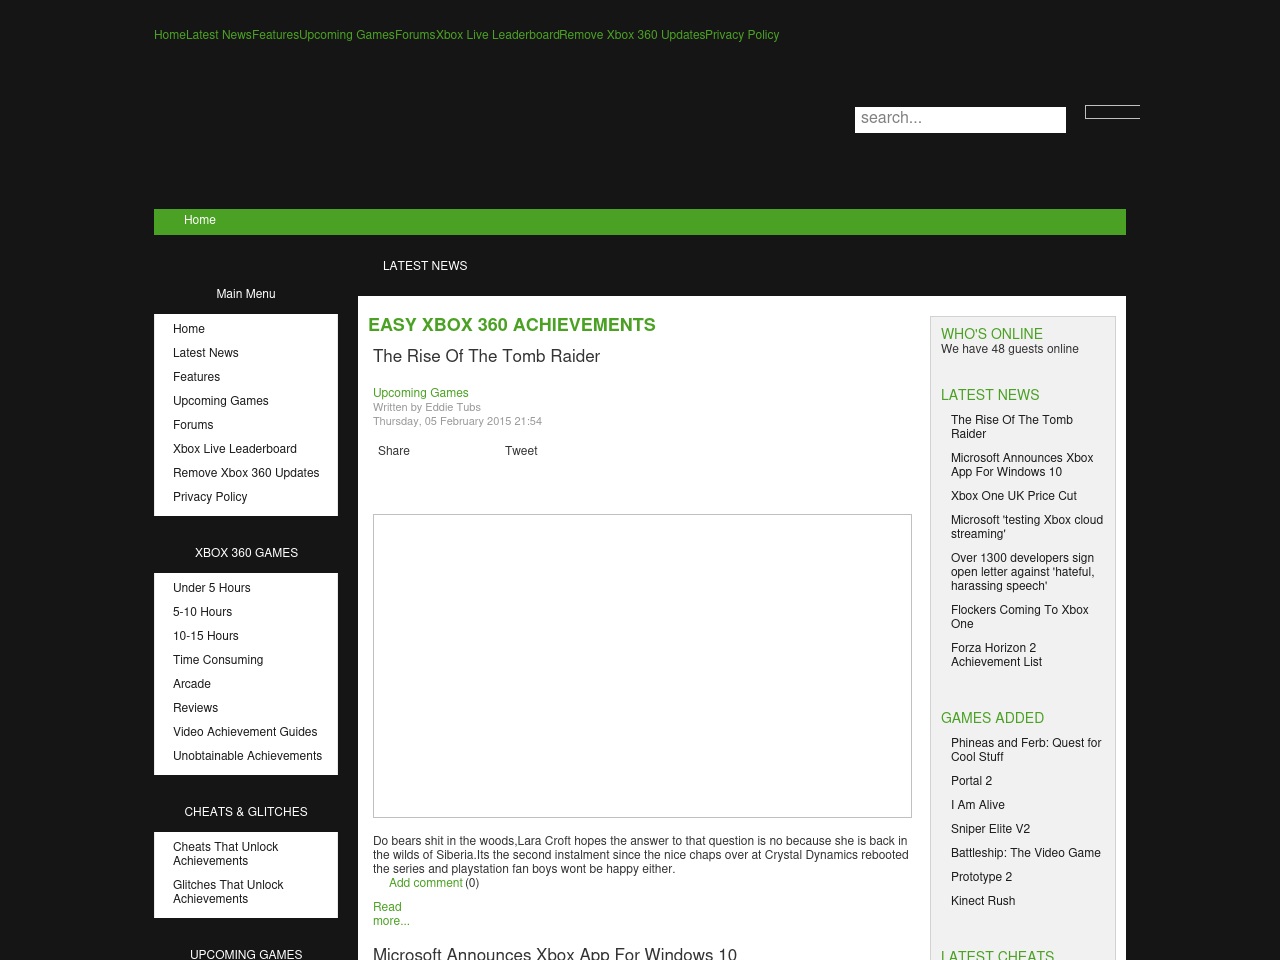Open the Arcade games category
The width and height of the screenshot is (1280, 960).
click(192, 684)
